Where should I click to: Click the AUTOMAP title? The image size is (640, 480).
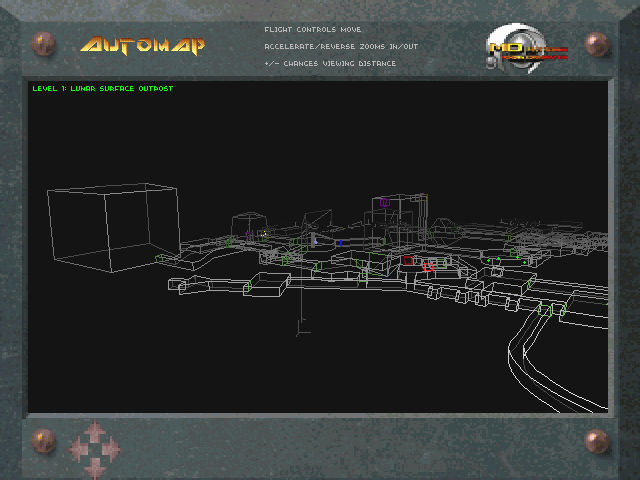click(x=142, y=45)
